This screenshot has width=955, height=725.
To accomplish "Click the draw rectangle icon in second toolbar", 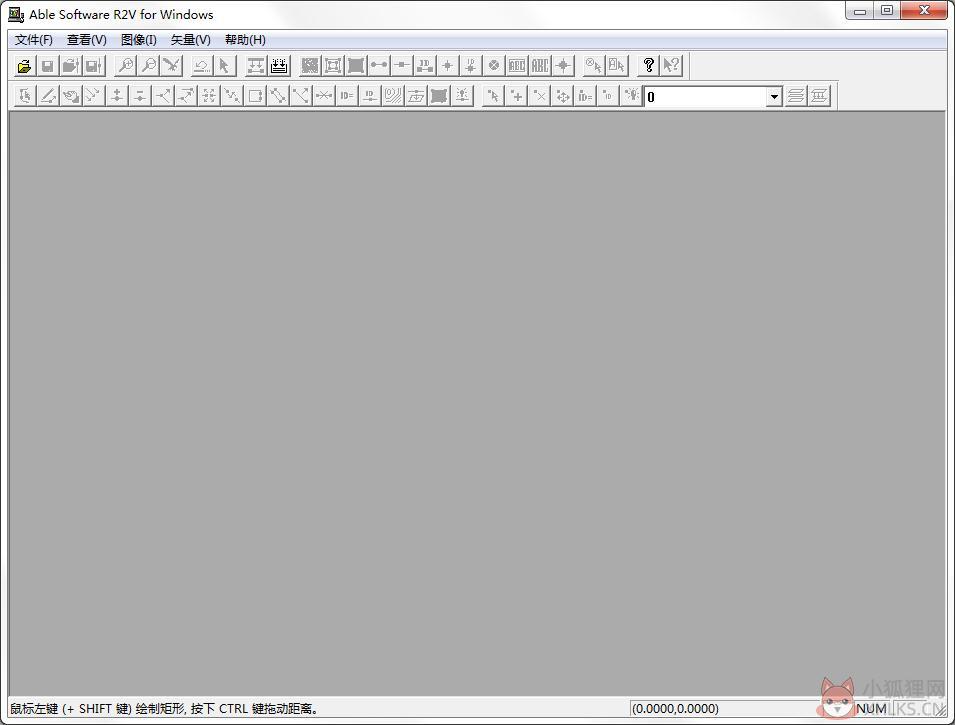I will (255, 96).
